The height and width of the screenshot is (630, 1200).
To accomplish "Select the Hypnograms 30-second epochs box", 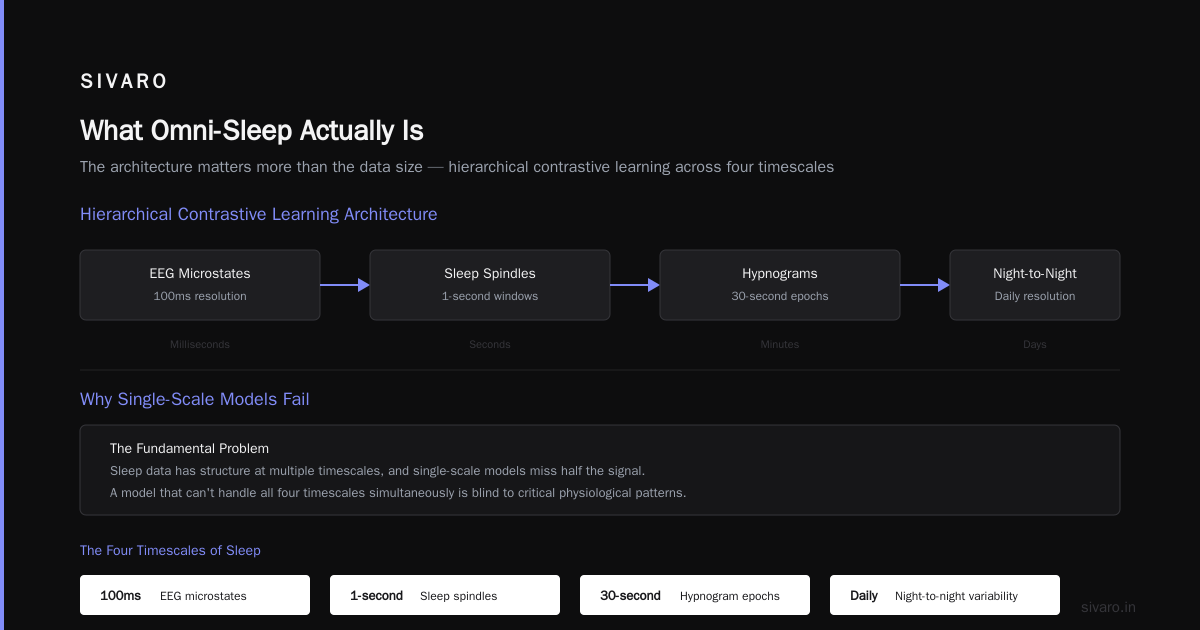I will 780,285.
